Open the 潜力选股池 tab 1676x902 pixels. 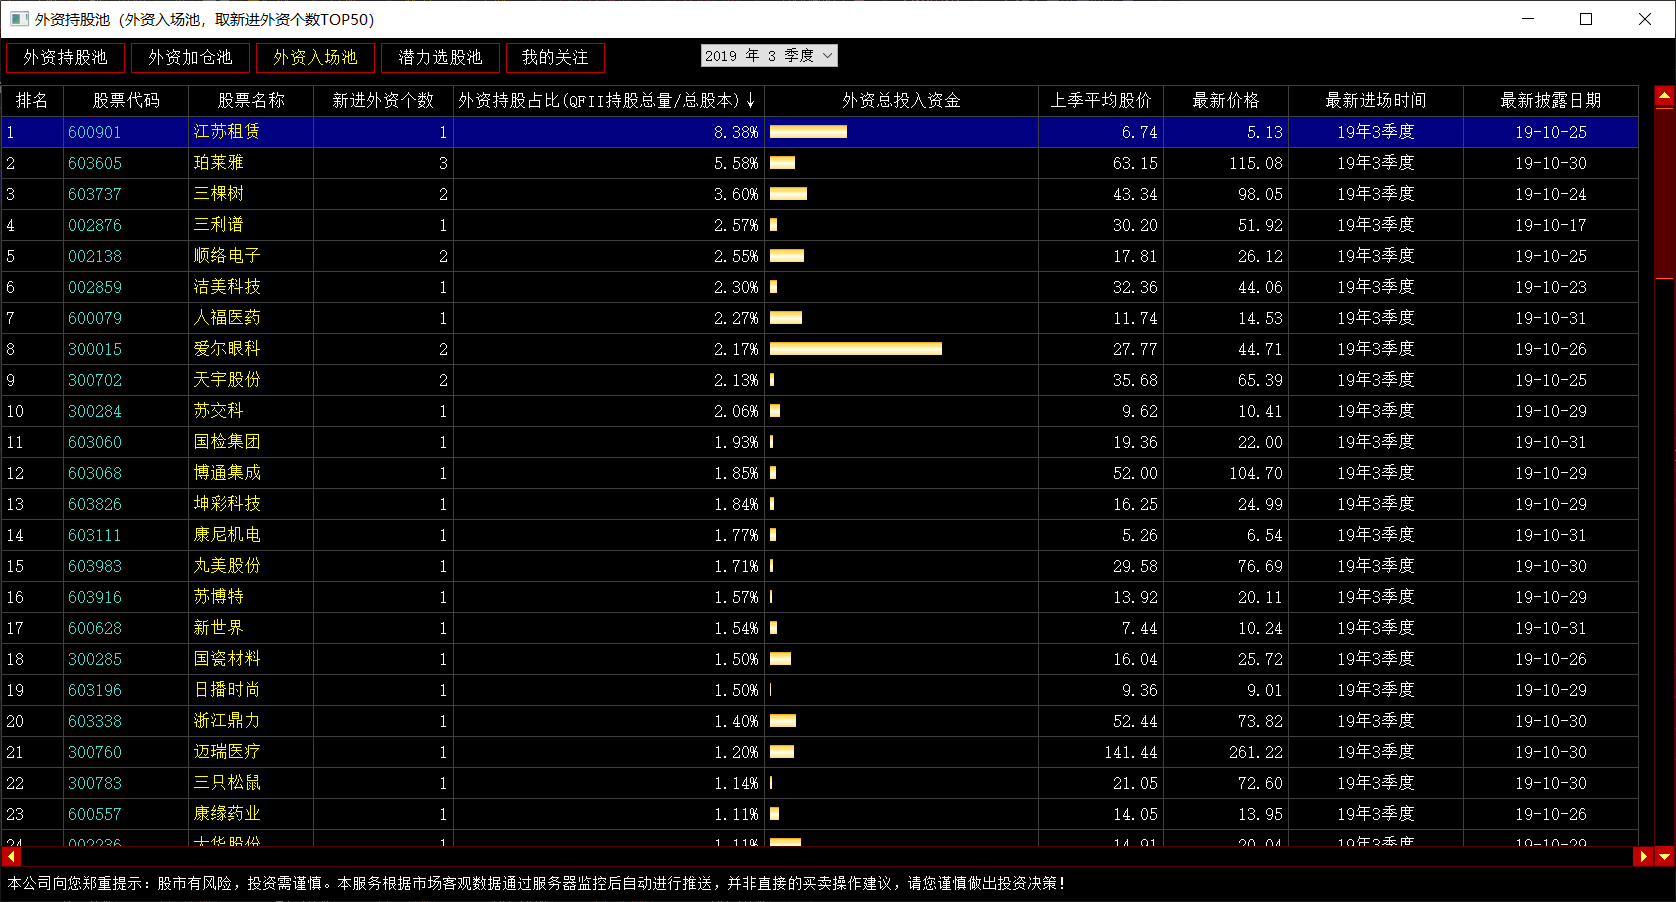tap(440, 58)
